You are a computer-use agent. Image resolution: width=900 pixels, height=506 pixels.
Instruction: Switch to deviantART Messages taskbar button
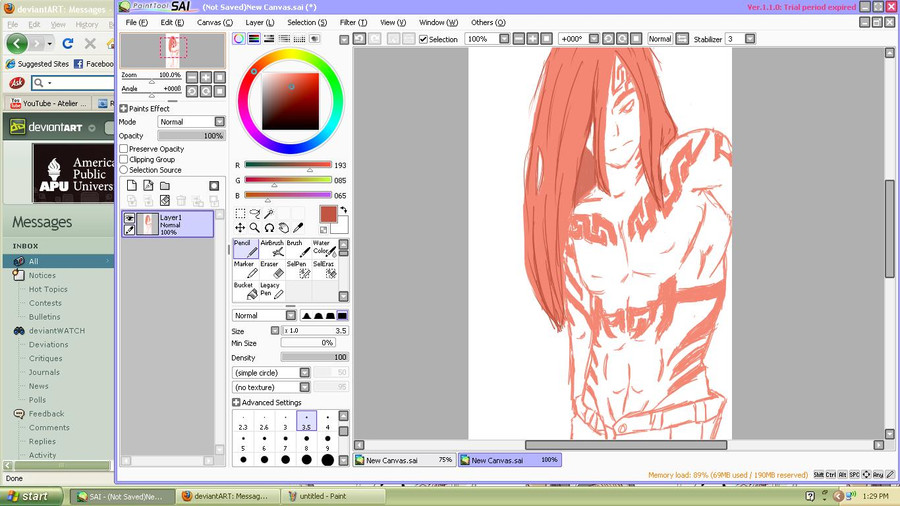(x=228, y=496)
